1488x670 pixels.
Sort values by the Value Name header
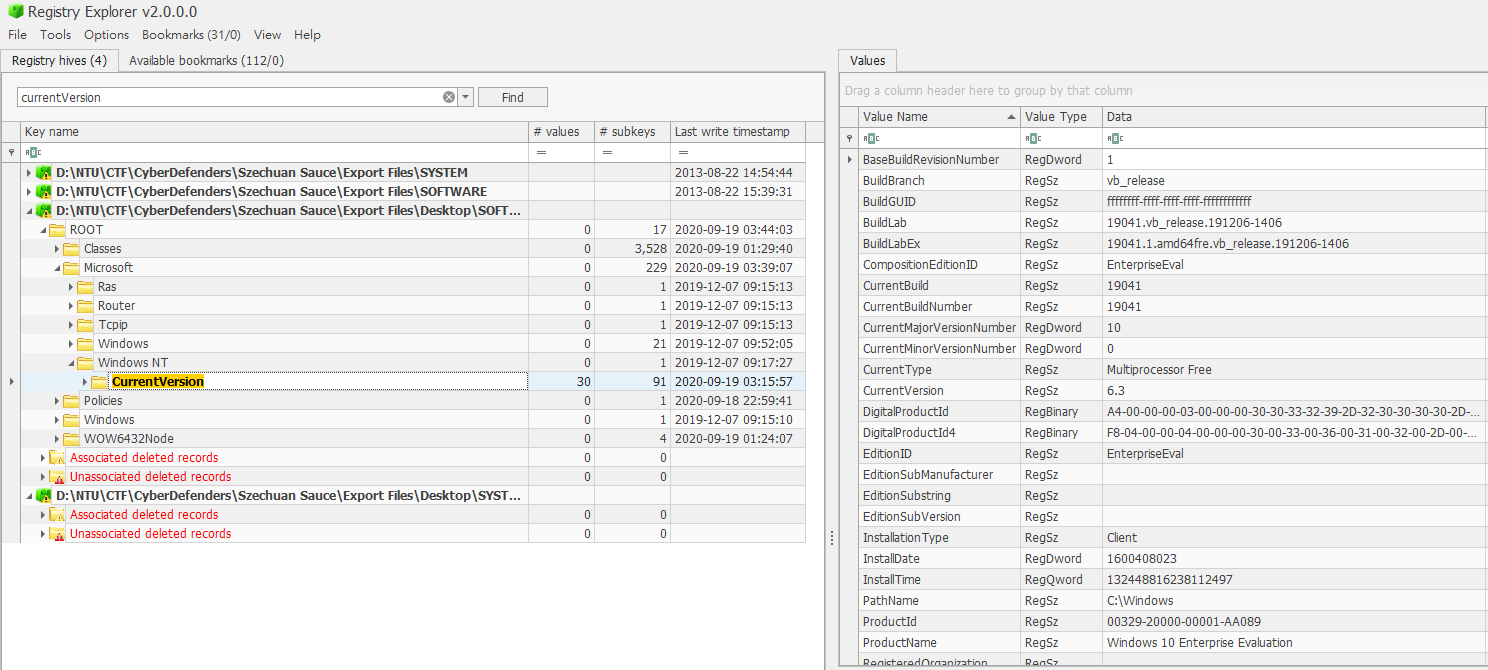tap(938, 117)
